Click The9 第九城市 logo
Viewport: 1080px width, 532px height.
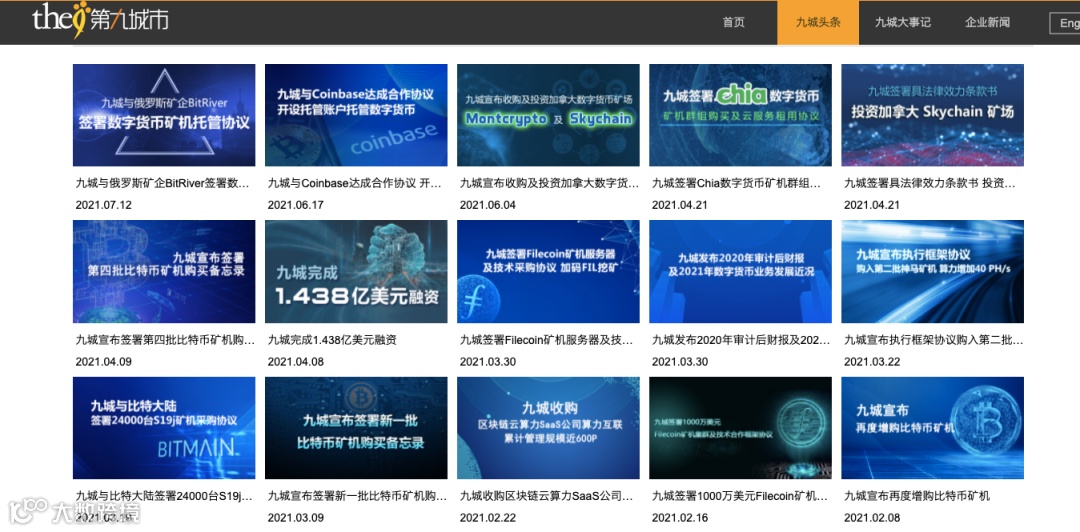click(100, 19)
